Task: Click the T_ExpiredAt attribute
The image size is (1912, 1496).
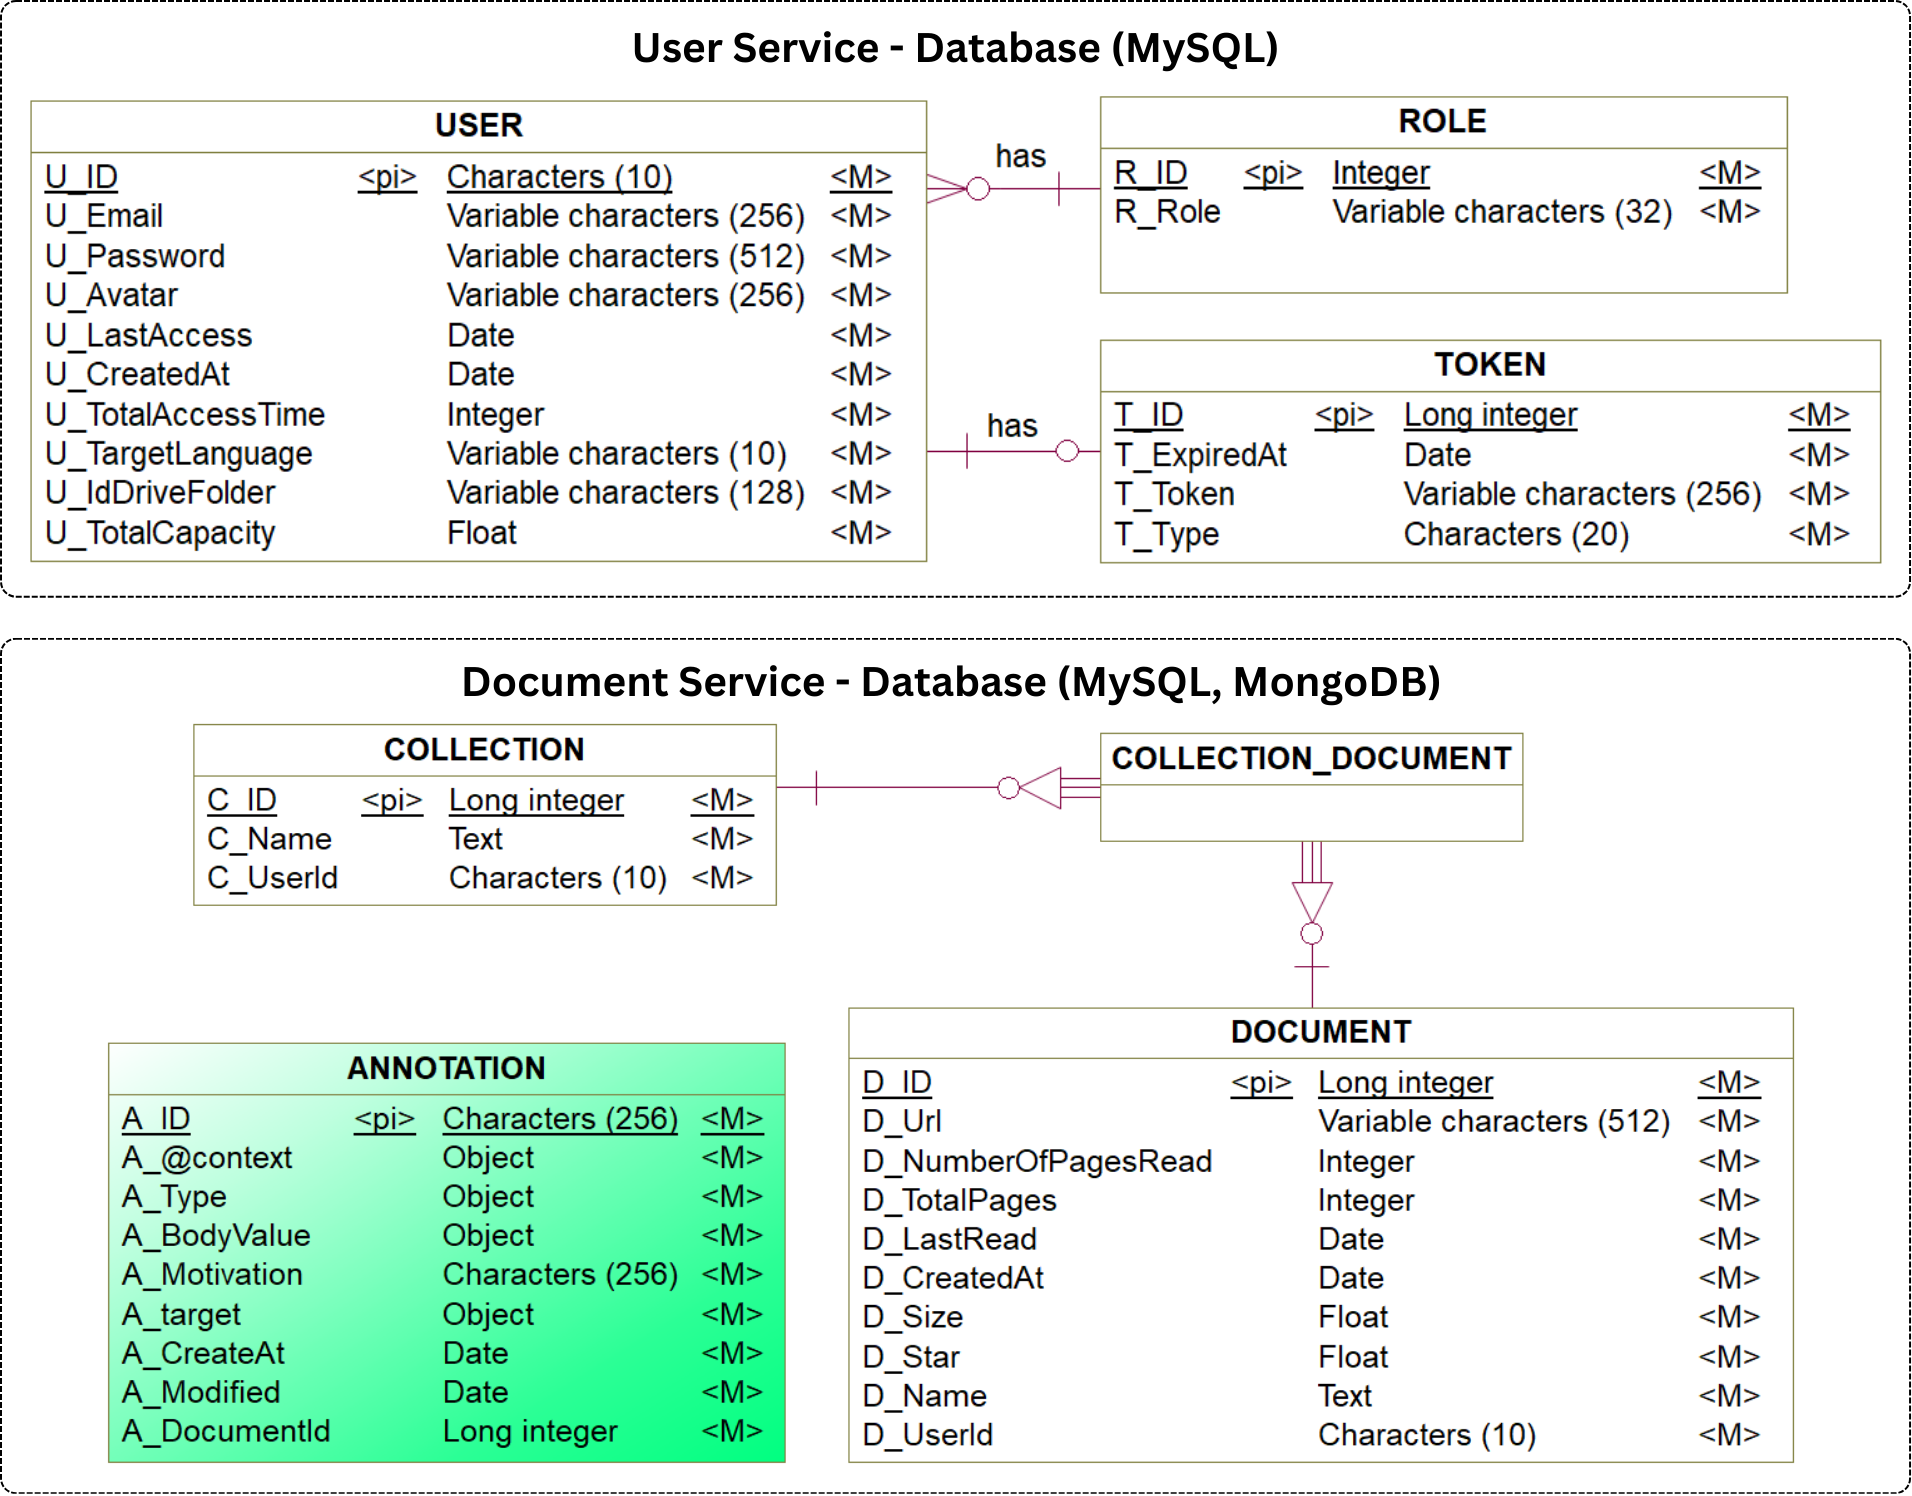Action: point(1200,455)
